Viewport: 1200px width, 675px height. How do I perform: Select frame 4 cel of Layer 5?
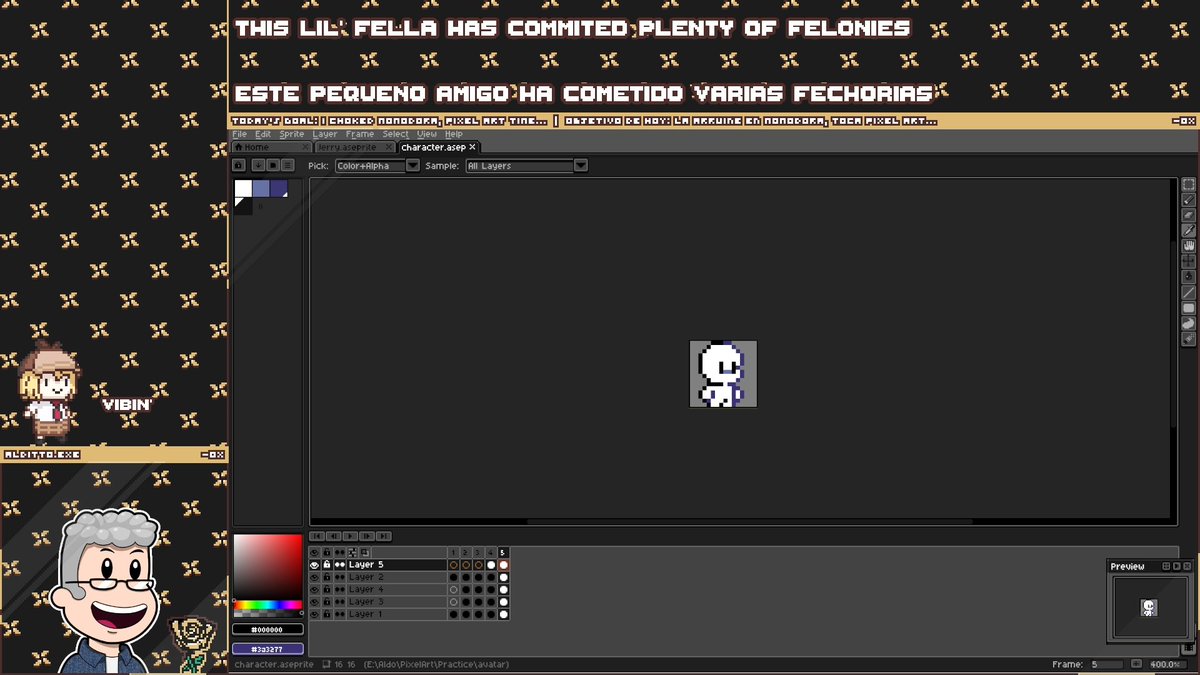491,565
